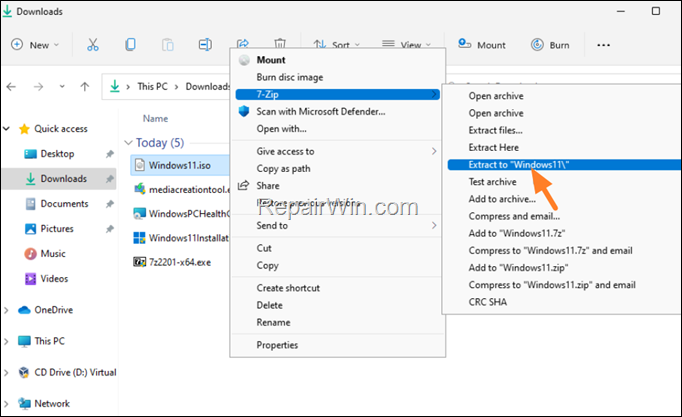Click the pin icon beside Documents
Image resolution: width=682 pixels, height=417 pixels.
(110, 203)
